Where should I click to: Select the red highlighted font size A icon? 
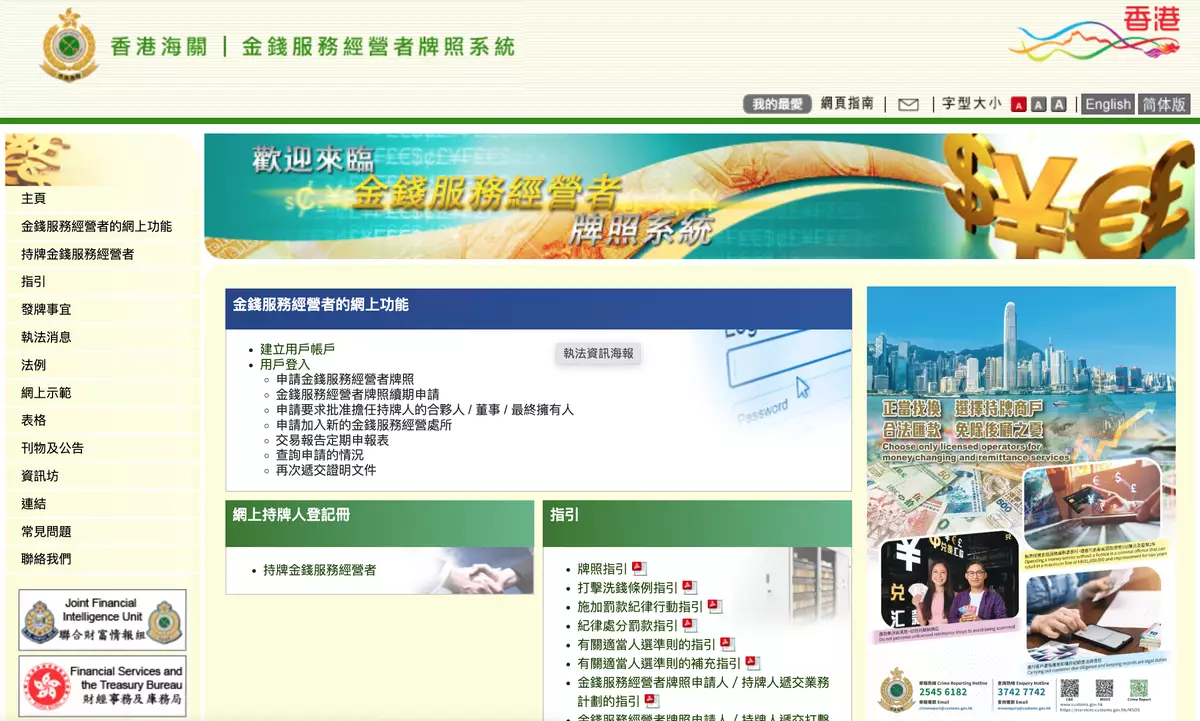click(1019, 104)
